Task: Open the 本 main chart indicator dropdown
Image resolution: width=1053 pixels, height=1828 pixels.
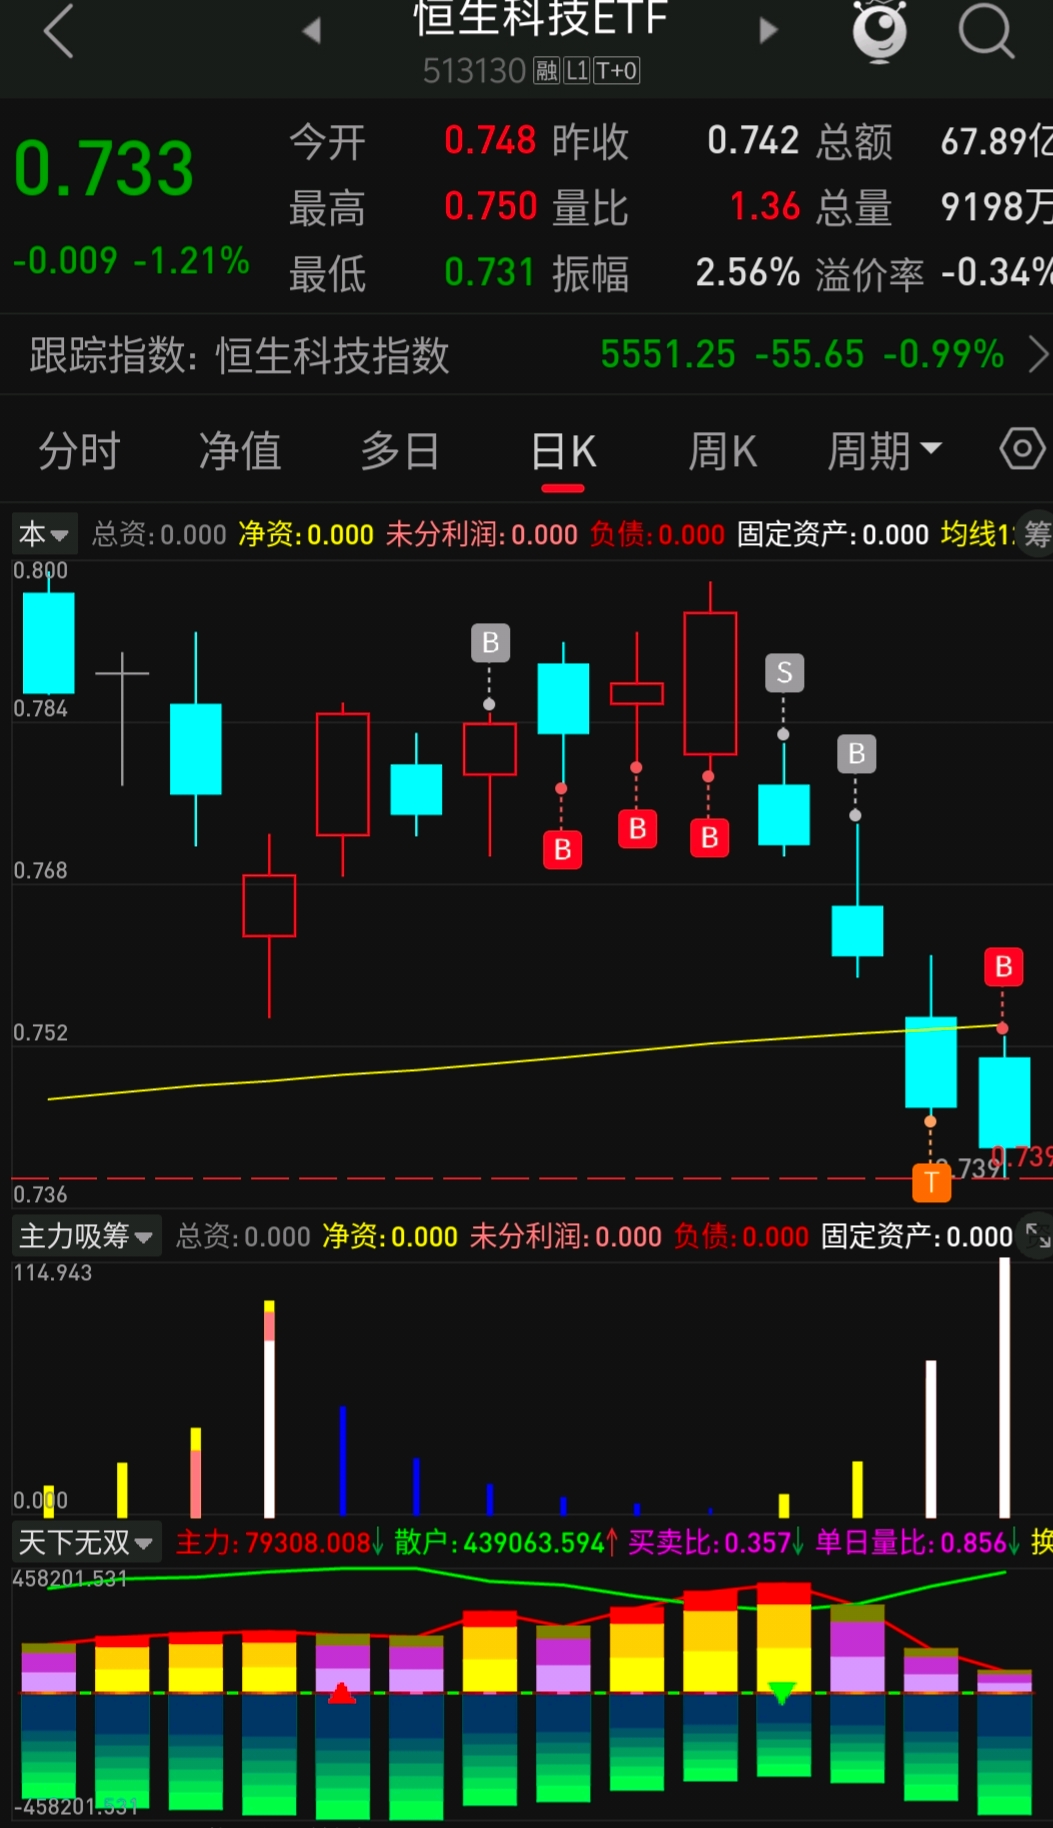Action: pos(44,535)
